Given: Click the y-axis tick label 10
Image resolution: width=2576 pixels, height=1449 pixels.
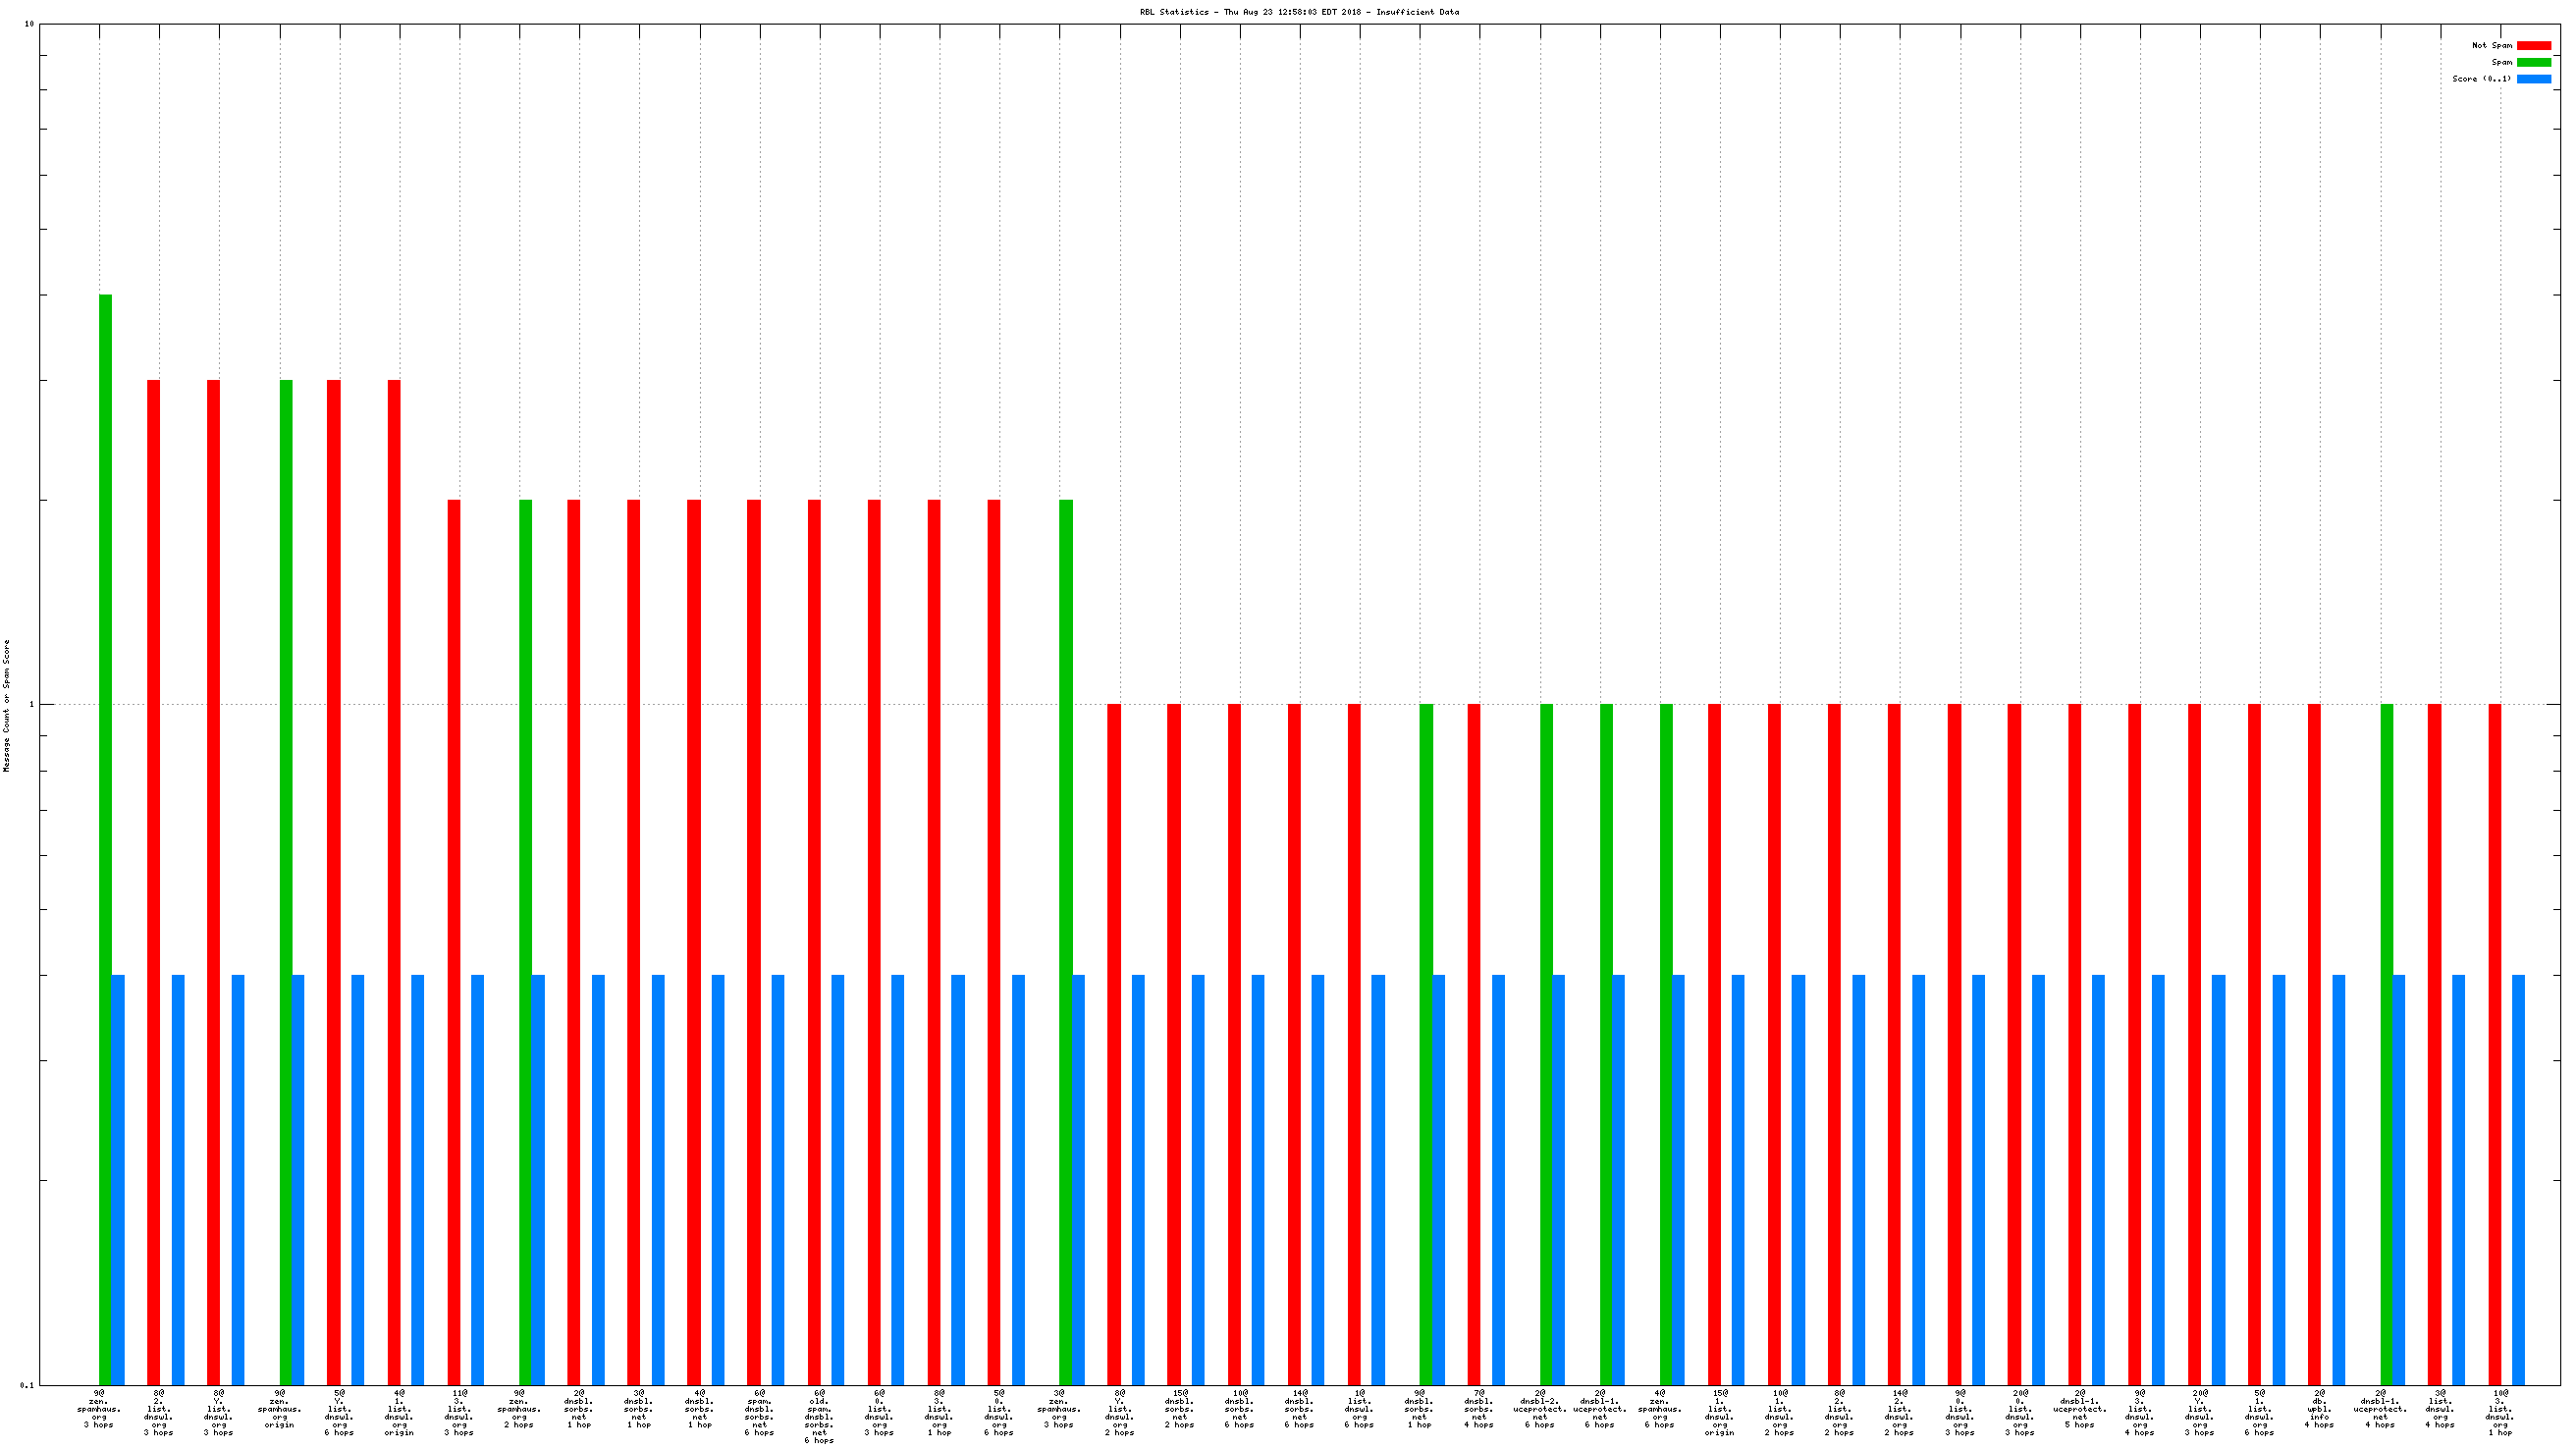Looking at the screenshot, I should tap(29, 24).
